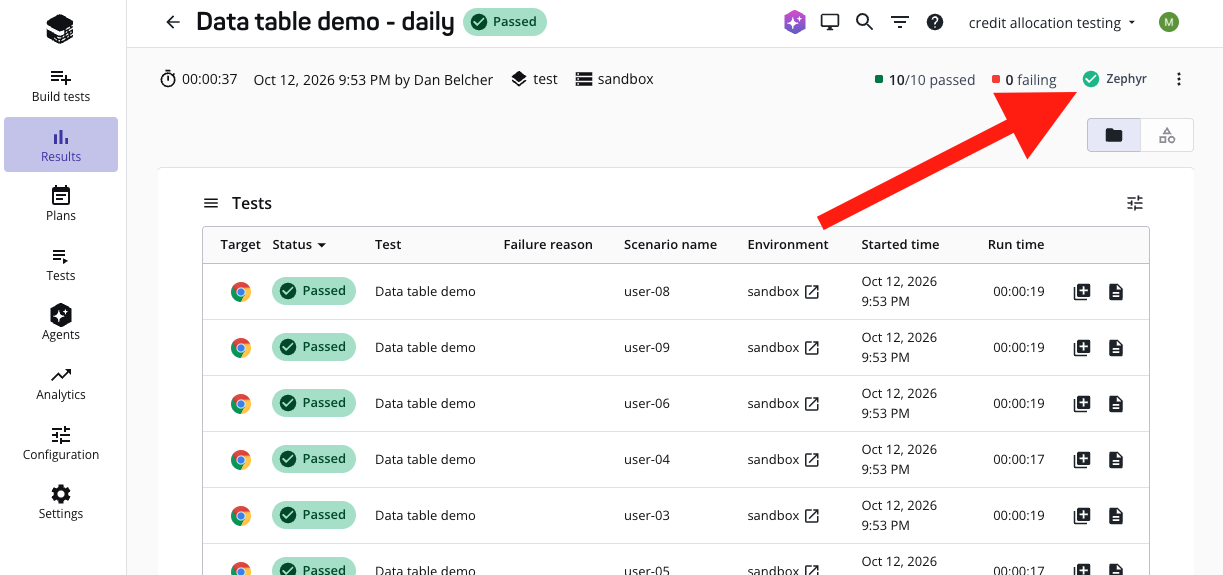
Task: Open document icon for user-03 row
Action: point(1116,516)
